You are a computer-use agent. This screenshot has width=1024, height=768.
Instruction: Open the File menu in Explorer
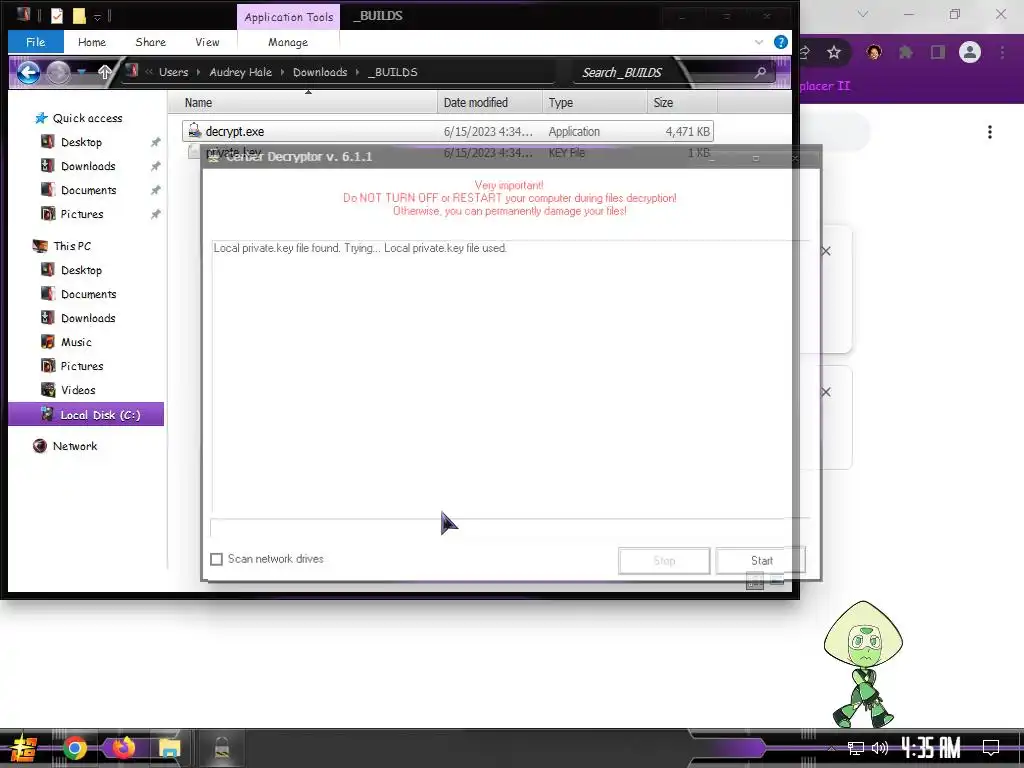(x=36, y=42)
